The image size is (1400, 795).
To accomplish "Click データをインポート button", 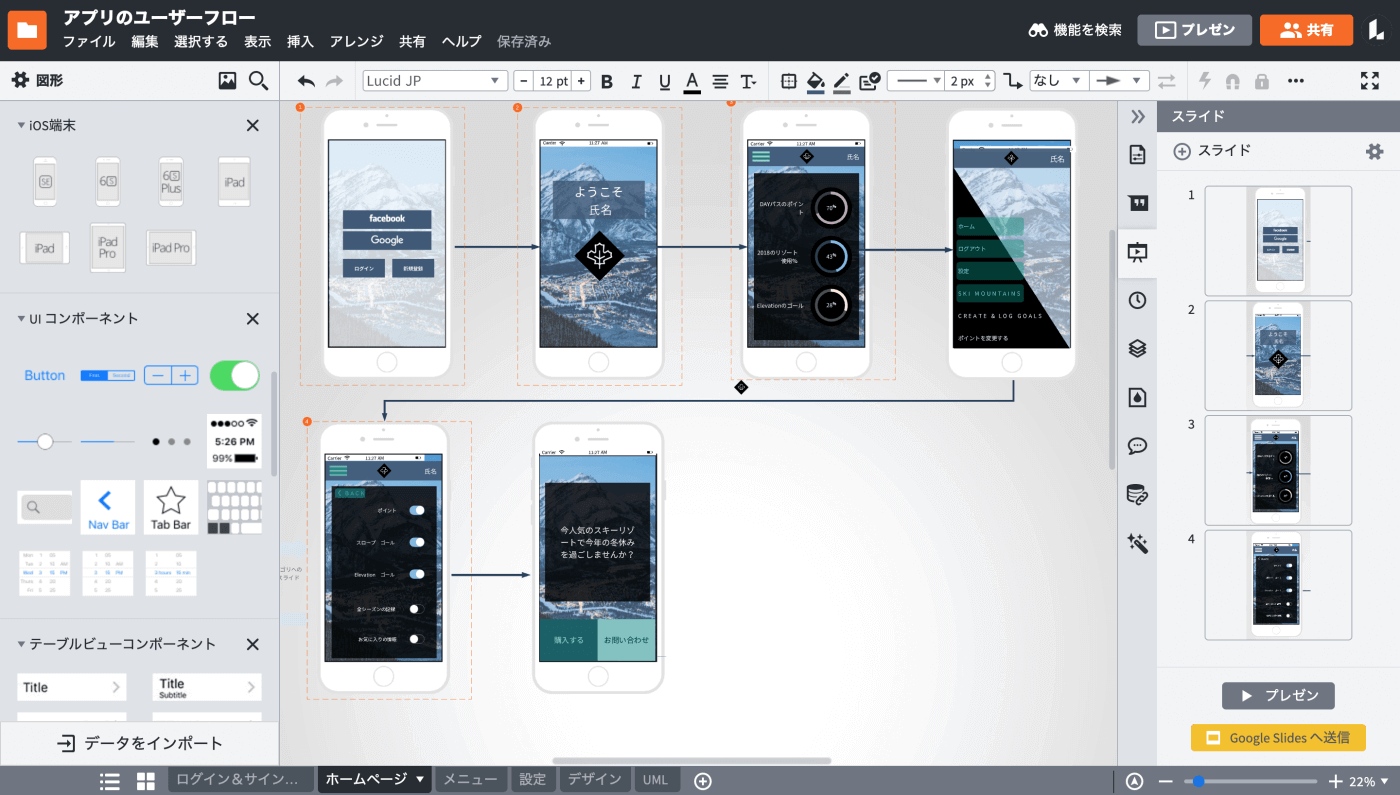I will [x=139, y=743].
